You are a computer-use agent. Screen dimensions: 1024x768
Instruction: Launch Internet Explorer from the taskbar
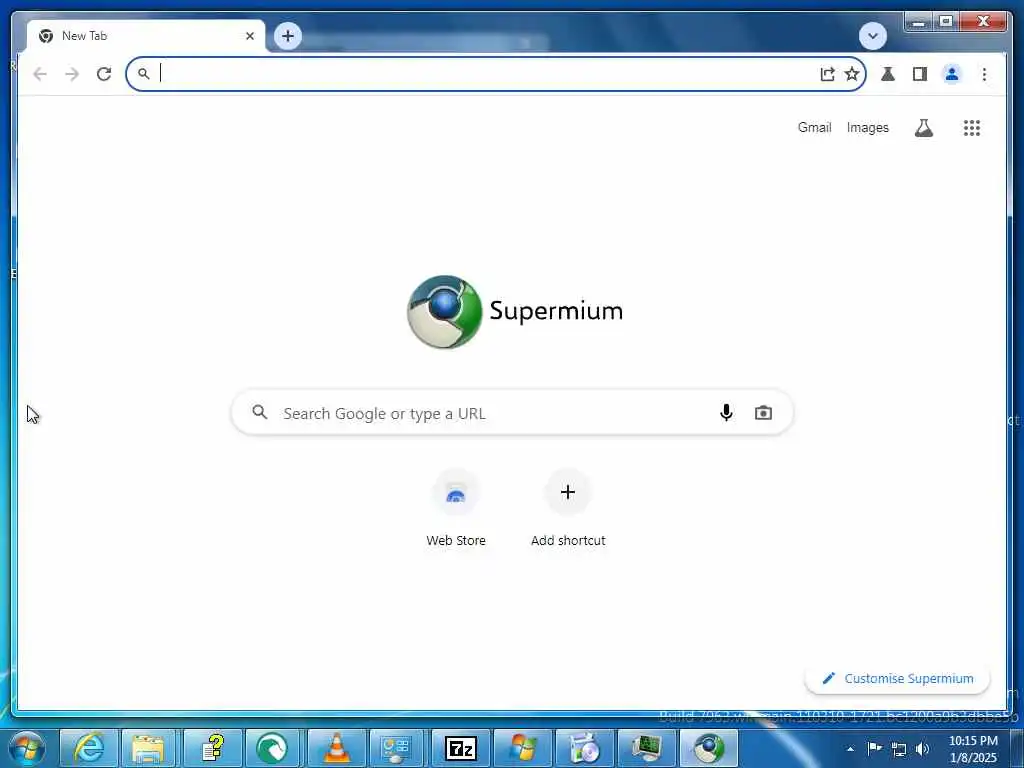[89, 748]
